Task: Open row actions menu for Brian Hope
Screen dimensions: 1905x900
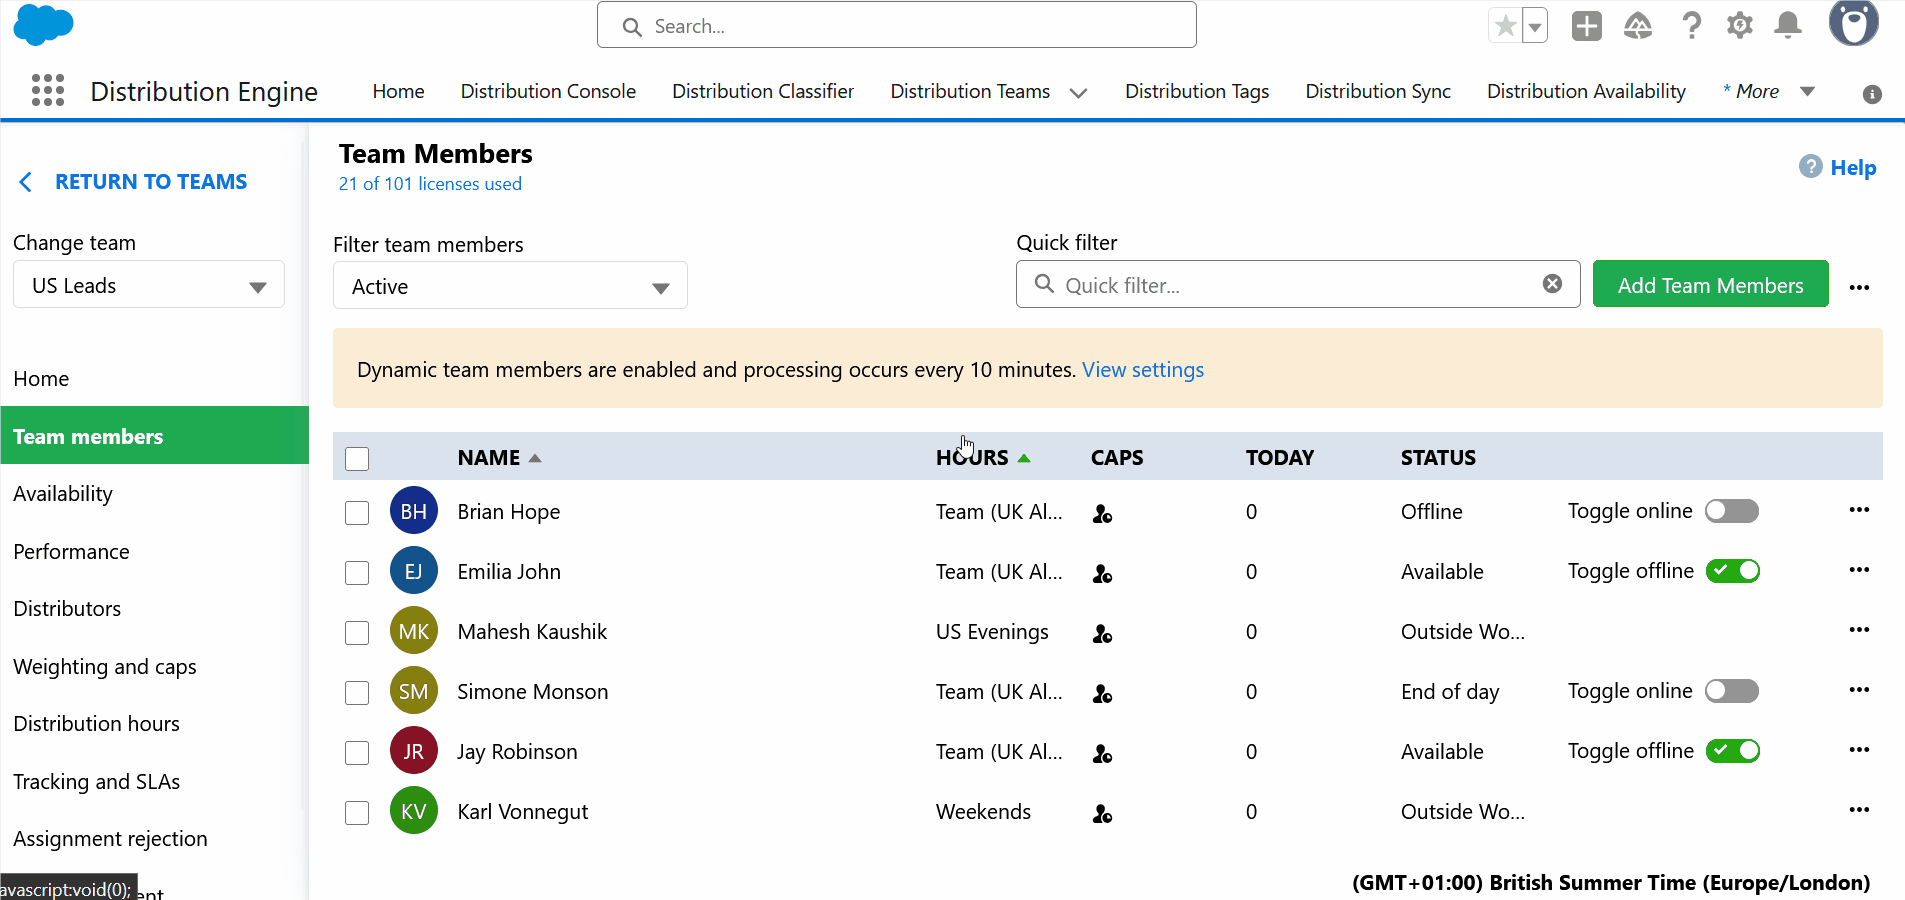Action: [1860, 510]
